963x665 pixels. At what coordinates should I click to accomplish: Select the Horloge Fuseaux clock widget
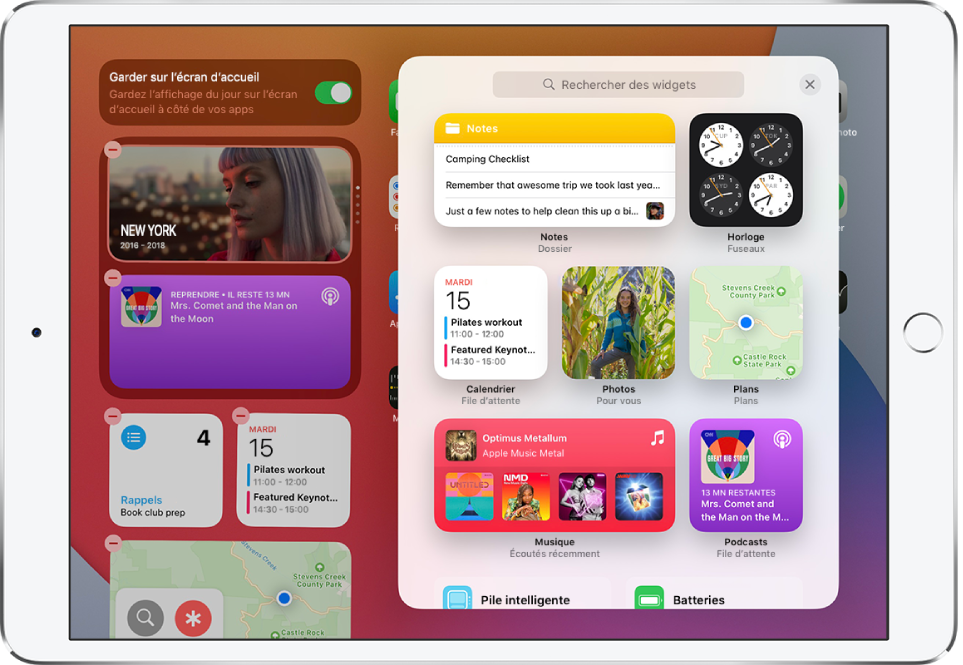[x=746, y=170]
